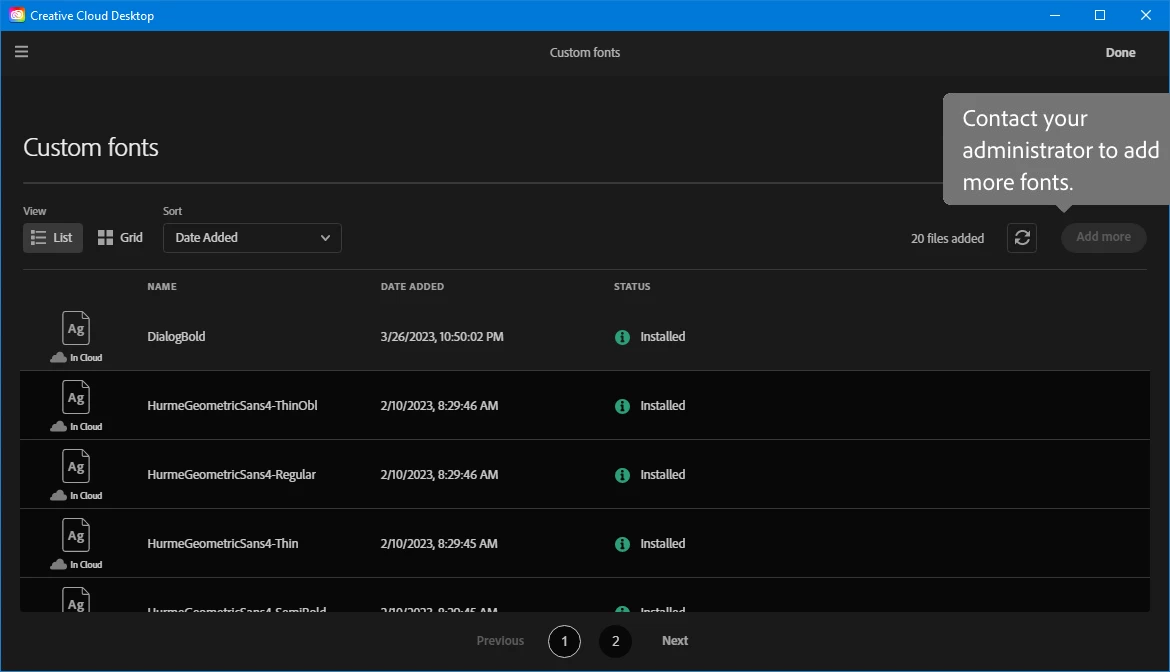Click the Installed status for DialogBold
The width and height of the screenshot is (1170, 672).
[663, 336]
